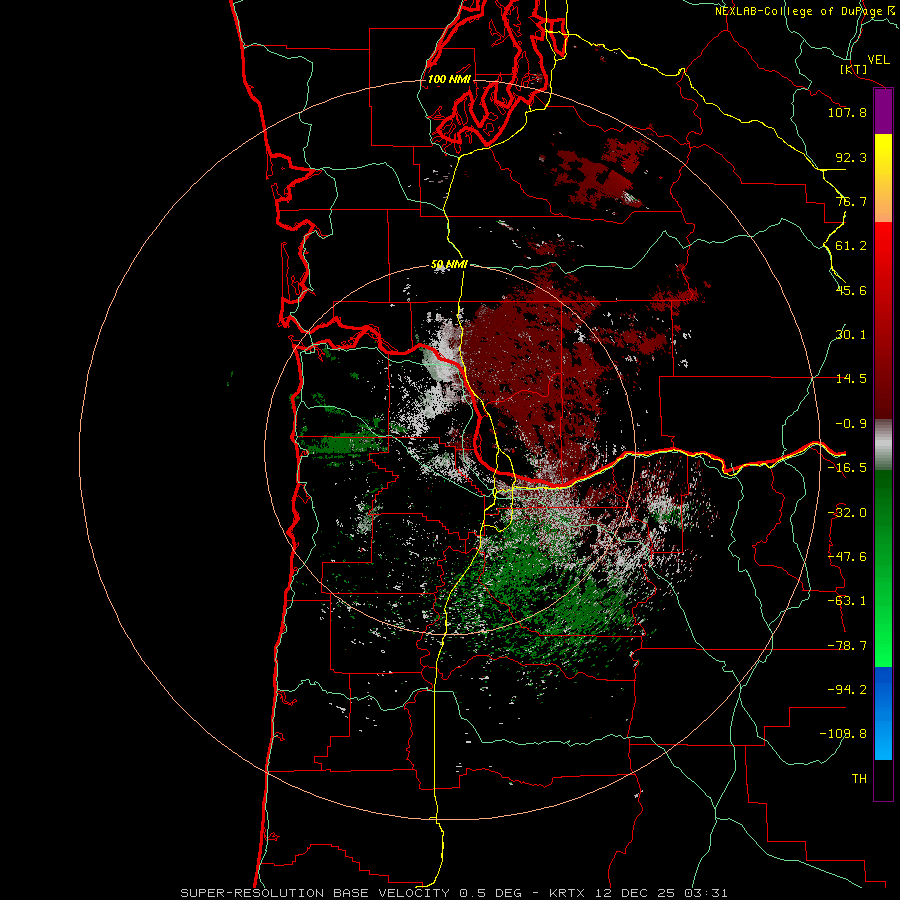The width and height of the screenshot is (900, 900).
Task: Click the [KT] units label
Action: (854, 69)
